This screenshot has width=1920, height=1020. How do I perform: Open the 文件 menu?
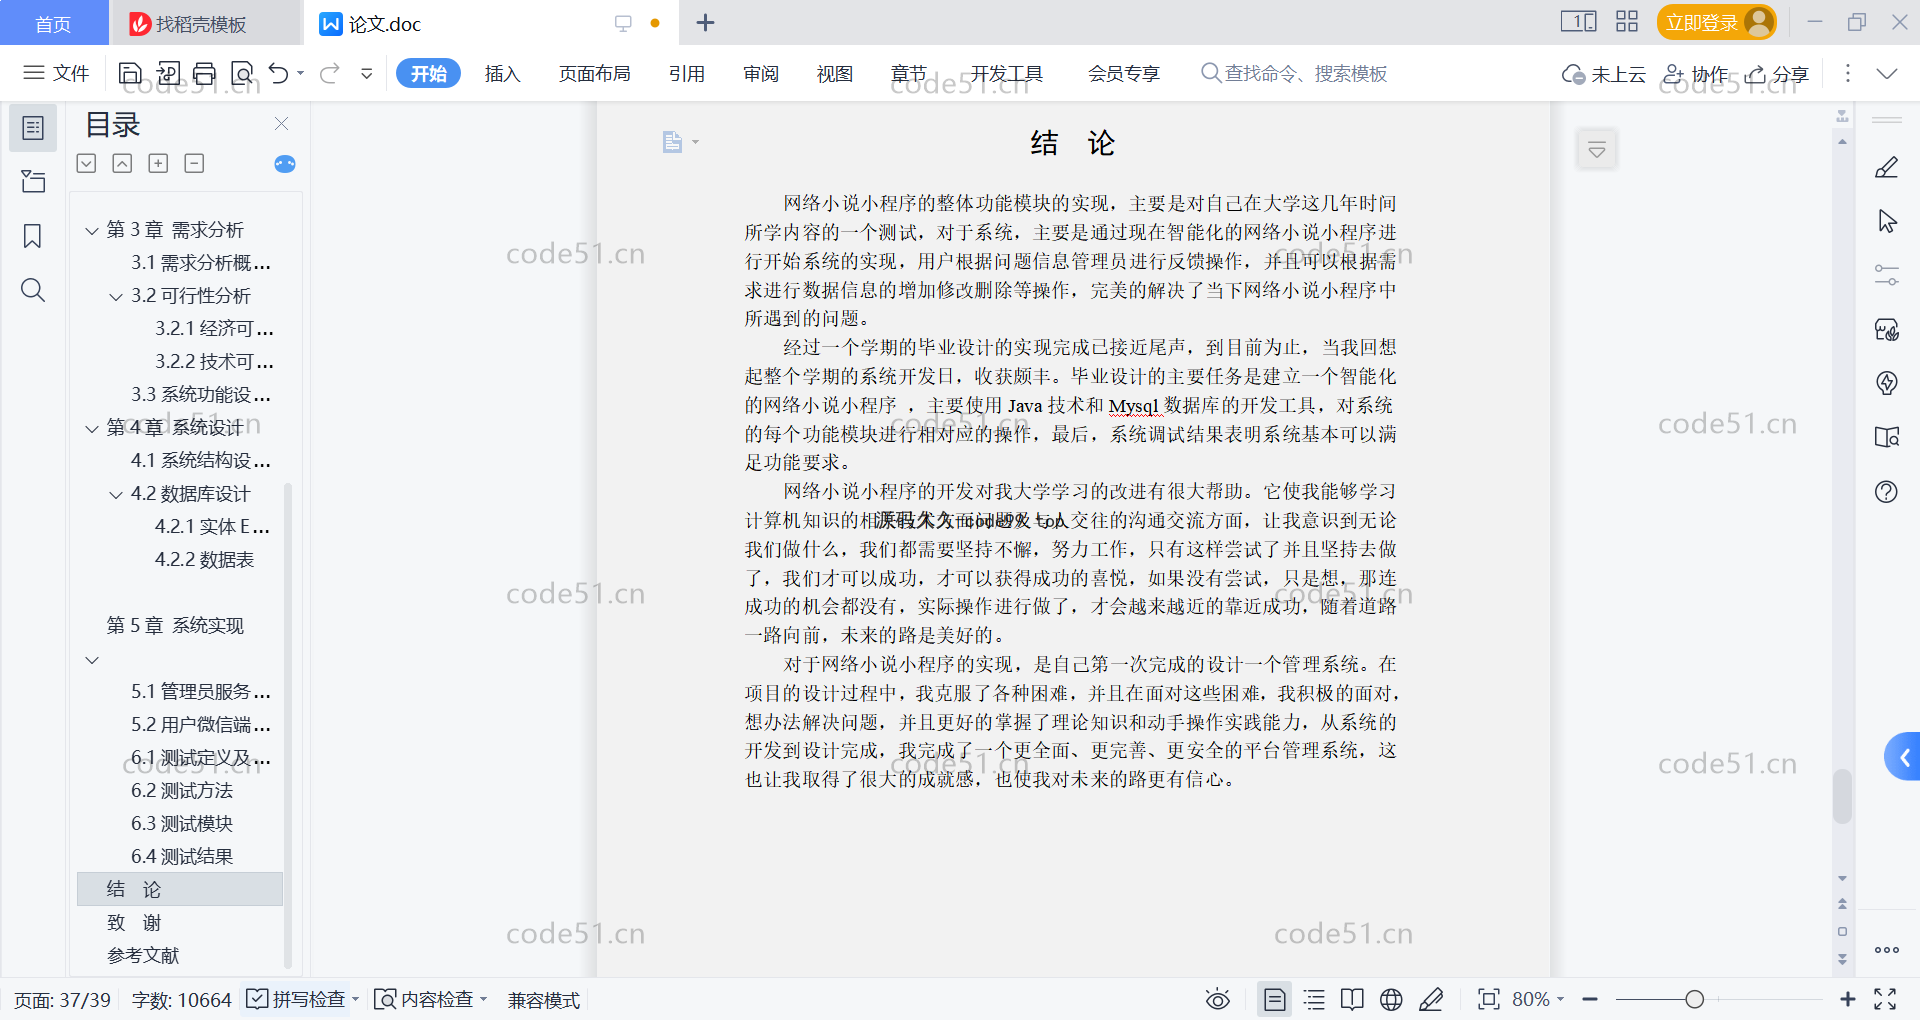pyautogui.click(x=57, y=73)
